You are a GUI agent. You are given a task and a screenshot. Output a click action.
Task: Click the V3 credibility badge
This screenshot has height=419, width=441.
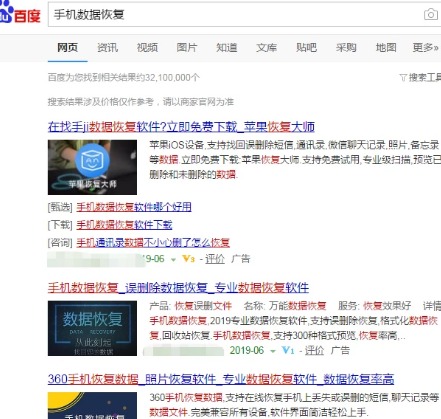(188, 259)
